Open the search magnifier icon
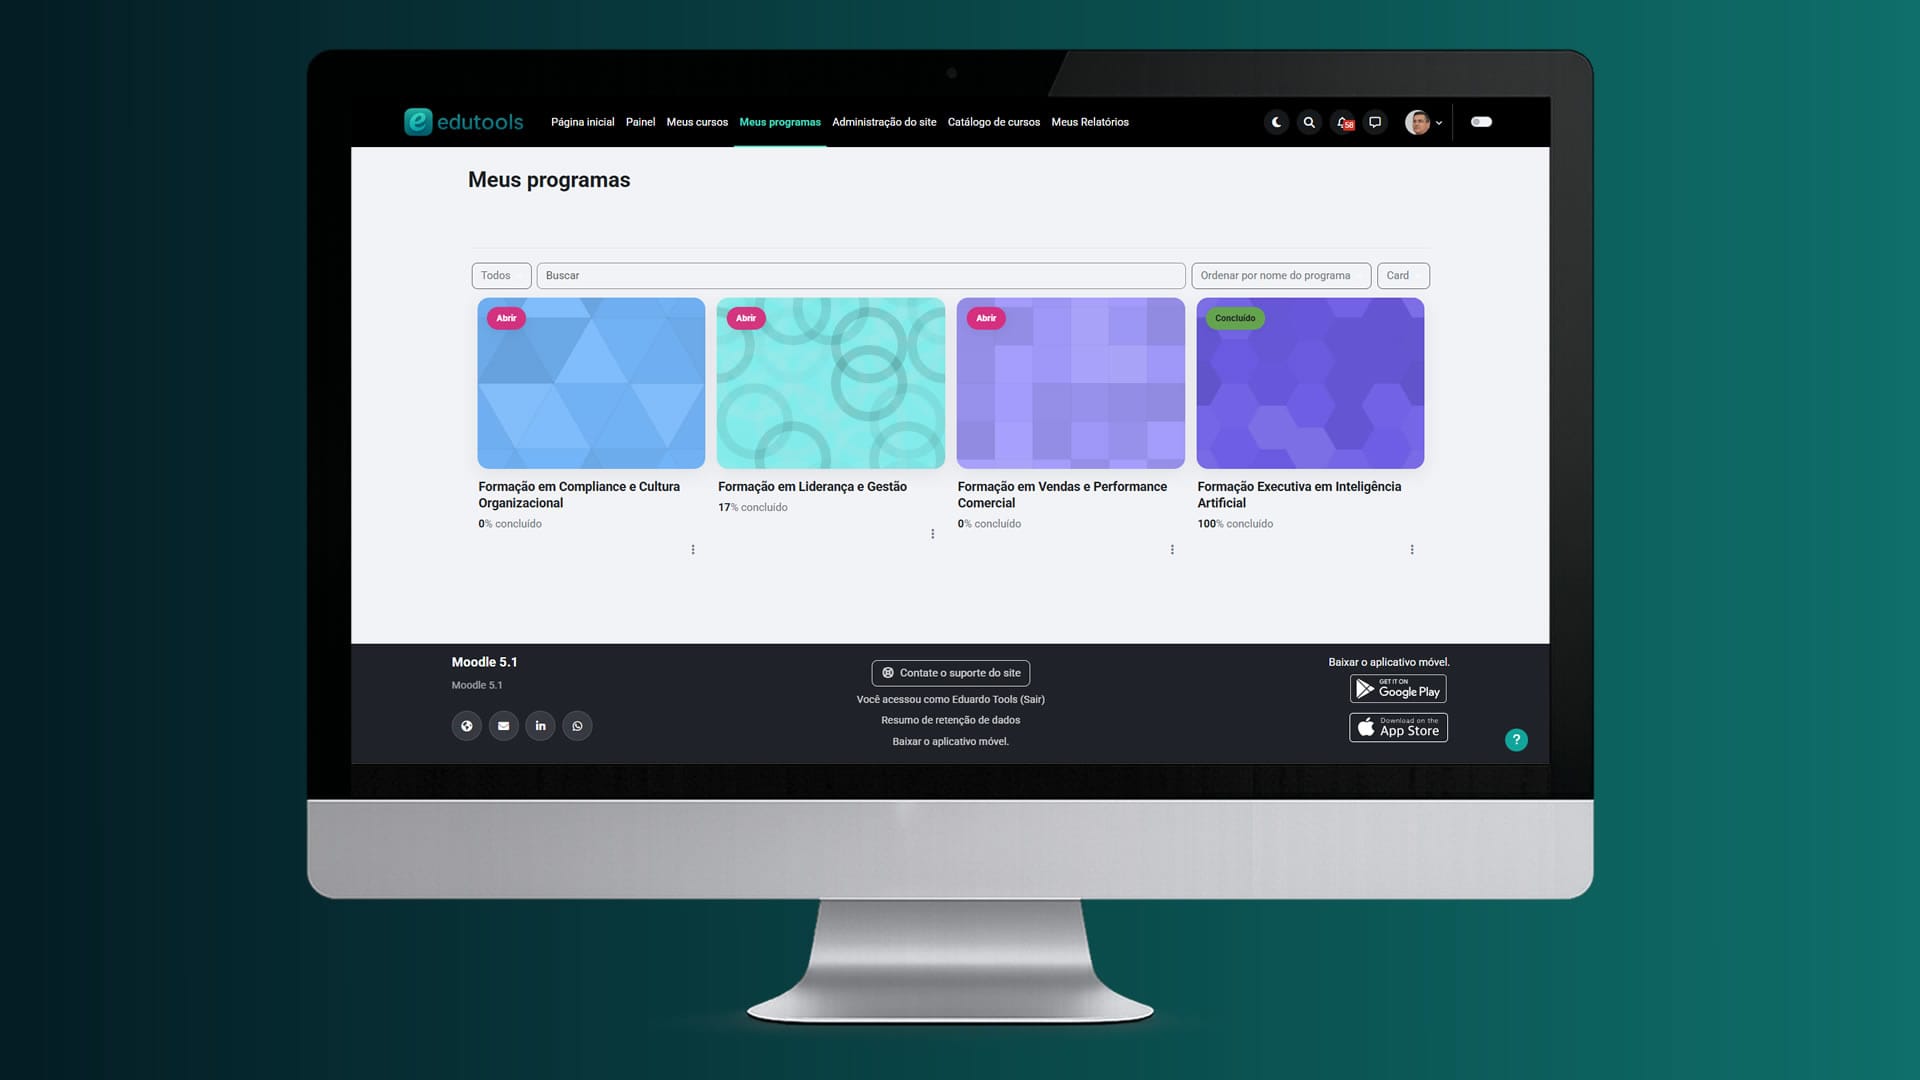This screenshot has width=1920, height=1080. [1309, 122]
